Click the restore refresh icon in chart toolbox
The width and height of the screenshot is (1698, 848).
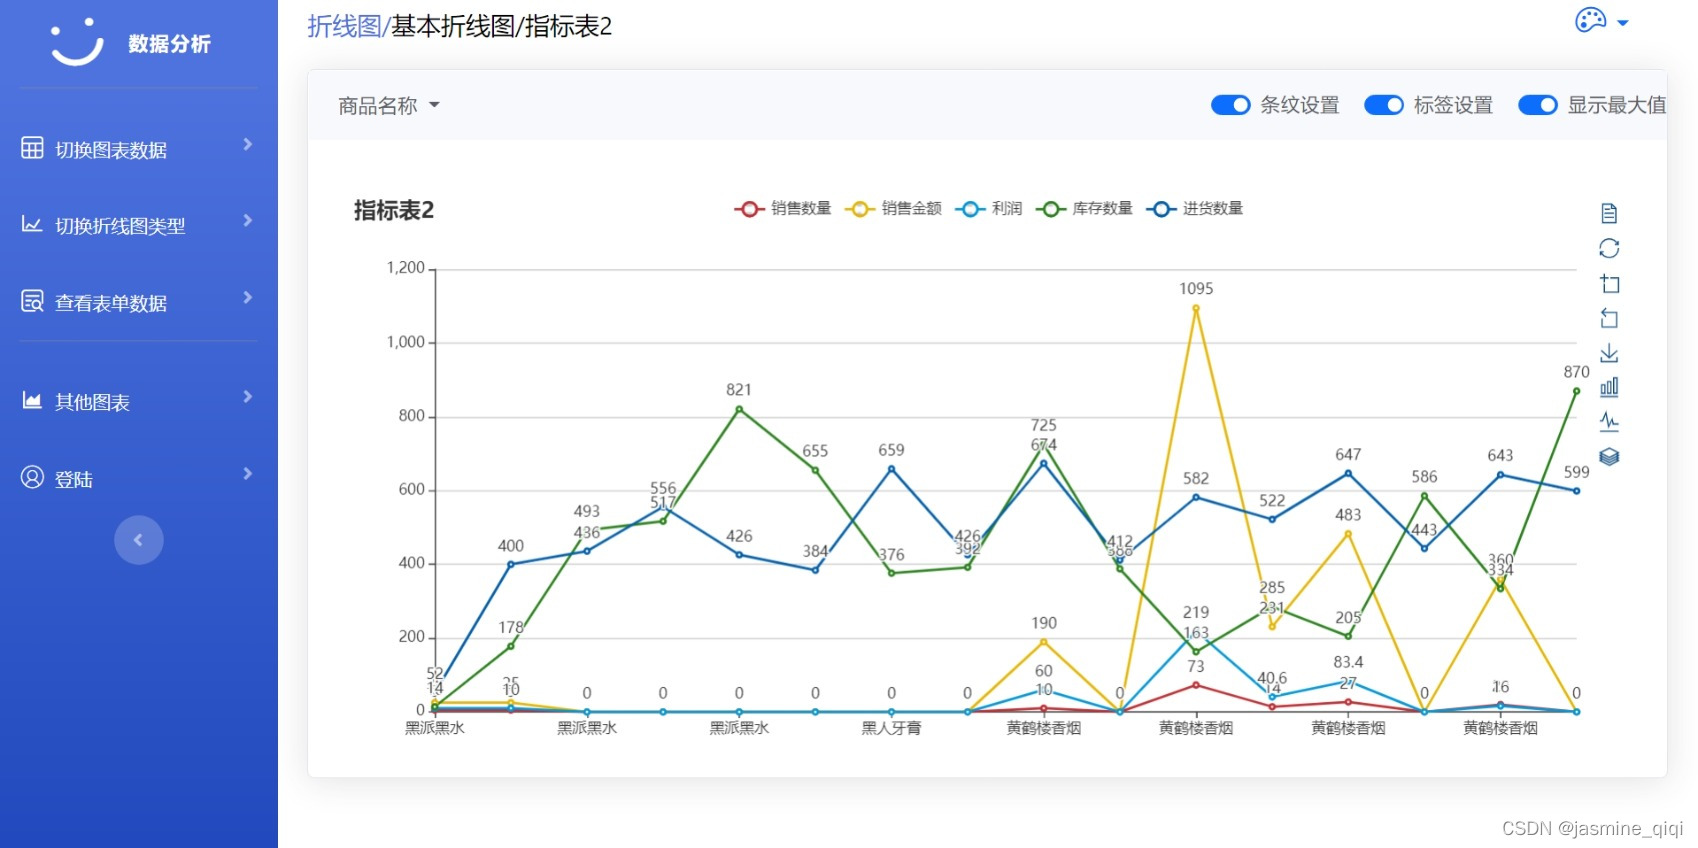pyautogui.click(x=1609, y=248)
